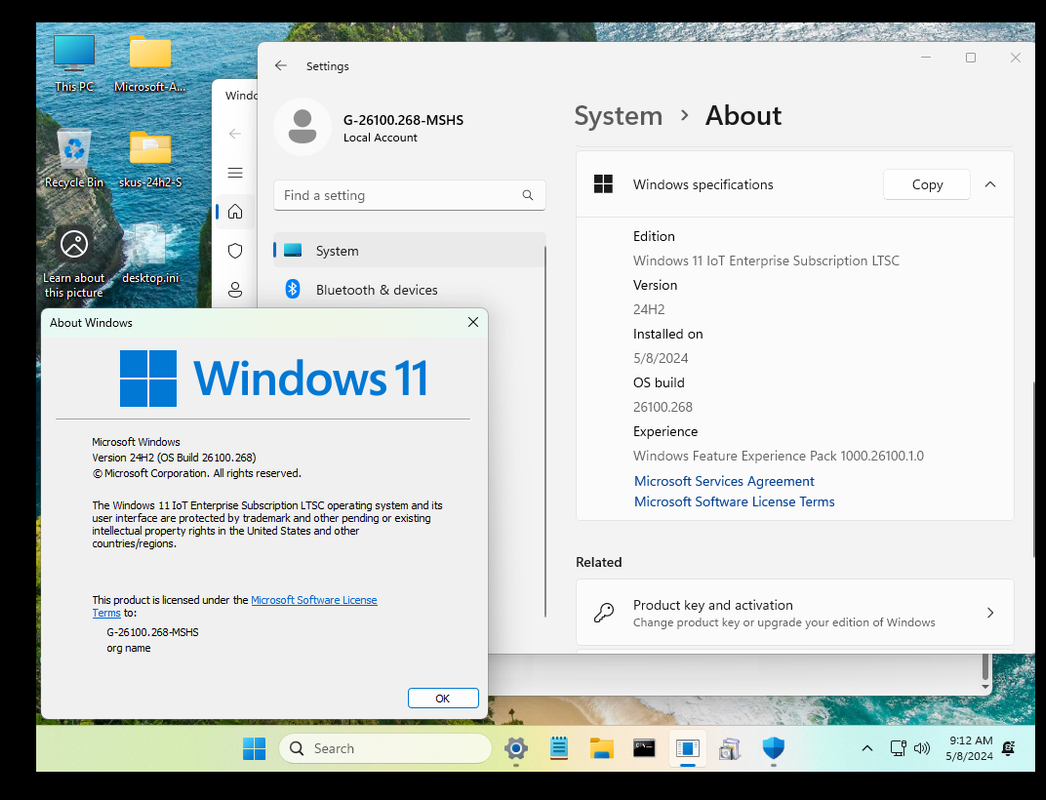Click the edition text Windows 11 IoT Enterprise
The height and width of the screenshot is (800, 1046).
(766, 260)
